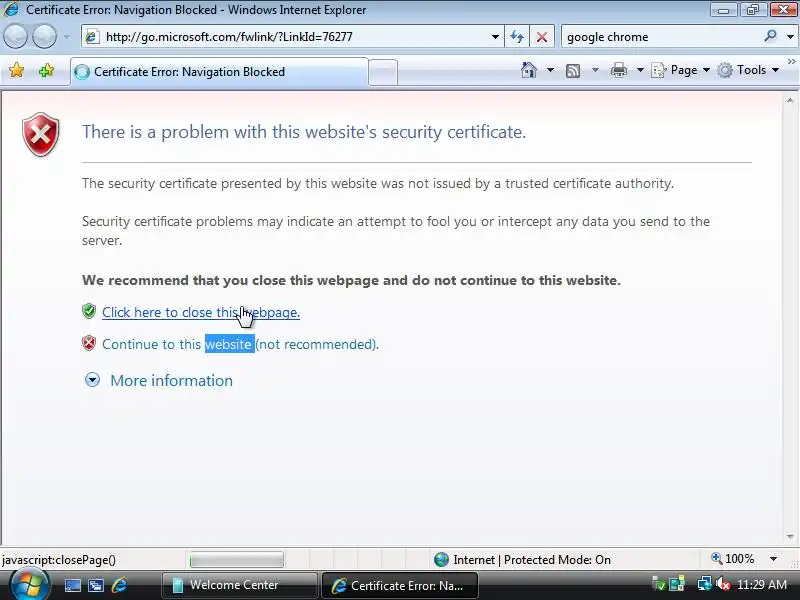Select the Certificate Error: Navigation Blocked tab

tap(219, 72)
